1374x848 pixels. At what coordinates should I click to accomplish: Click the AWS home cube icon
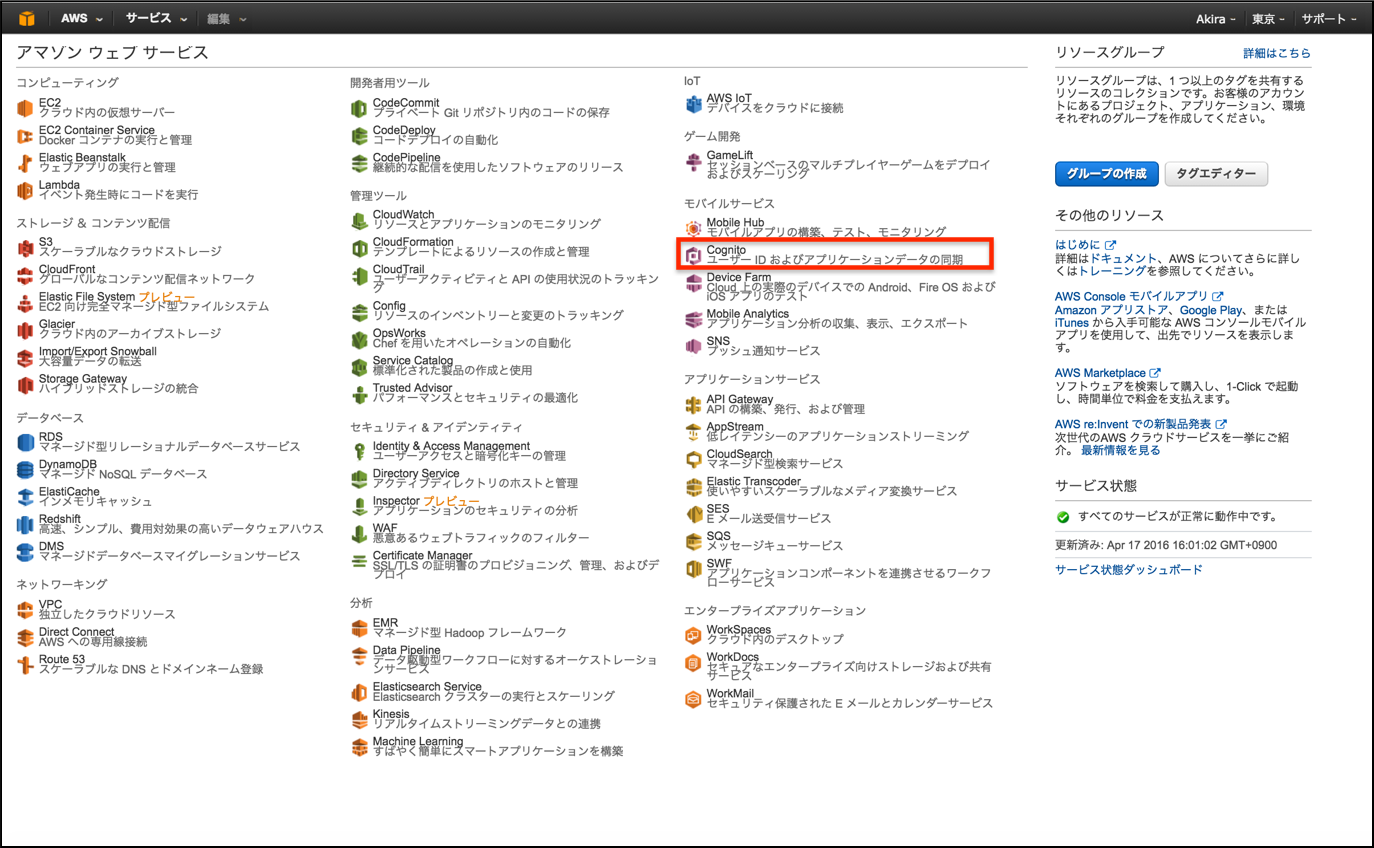27,17
